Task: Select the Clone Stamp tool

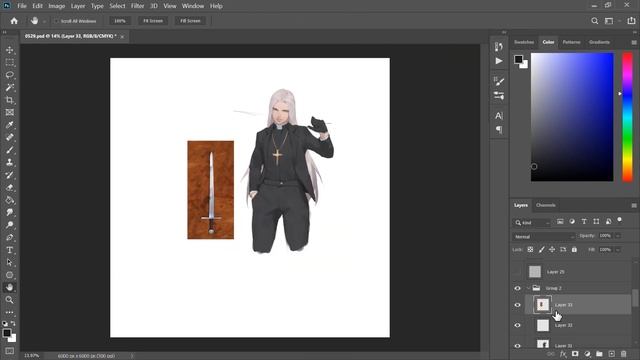Action: [x=9, y=162]
